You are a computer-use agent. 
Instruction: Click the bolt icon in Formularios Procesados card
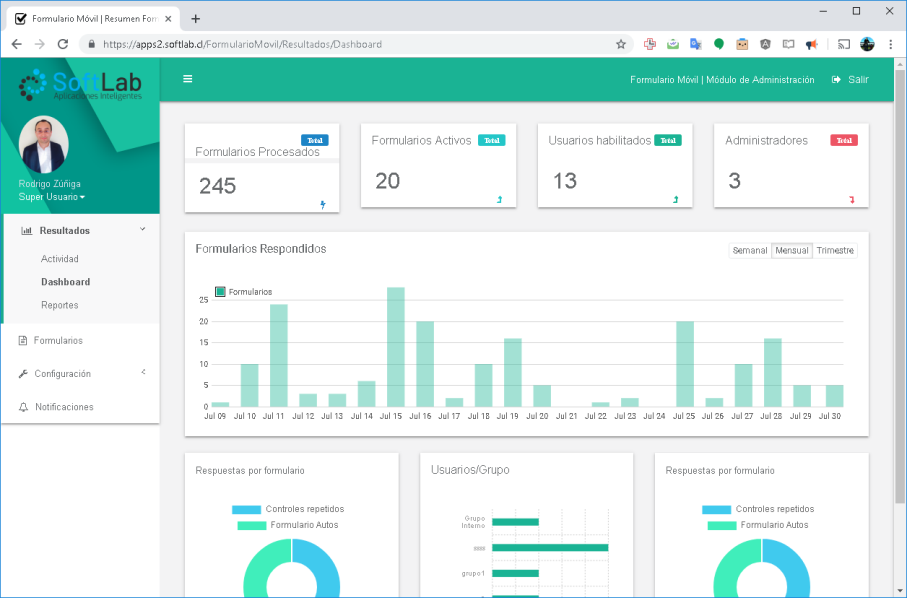[323, 205]
